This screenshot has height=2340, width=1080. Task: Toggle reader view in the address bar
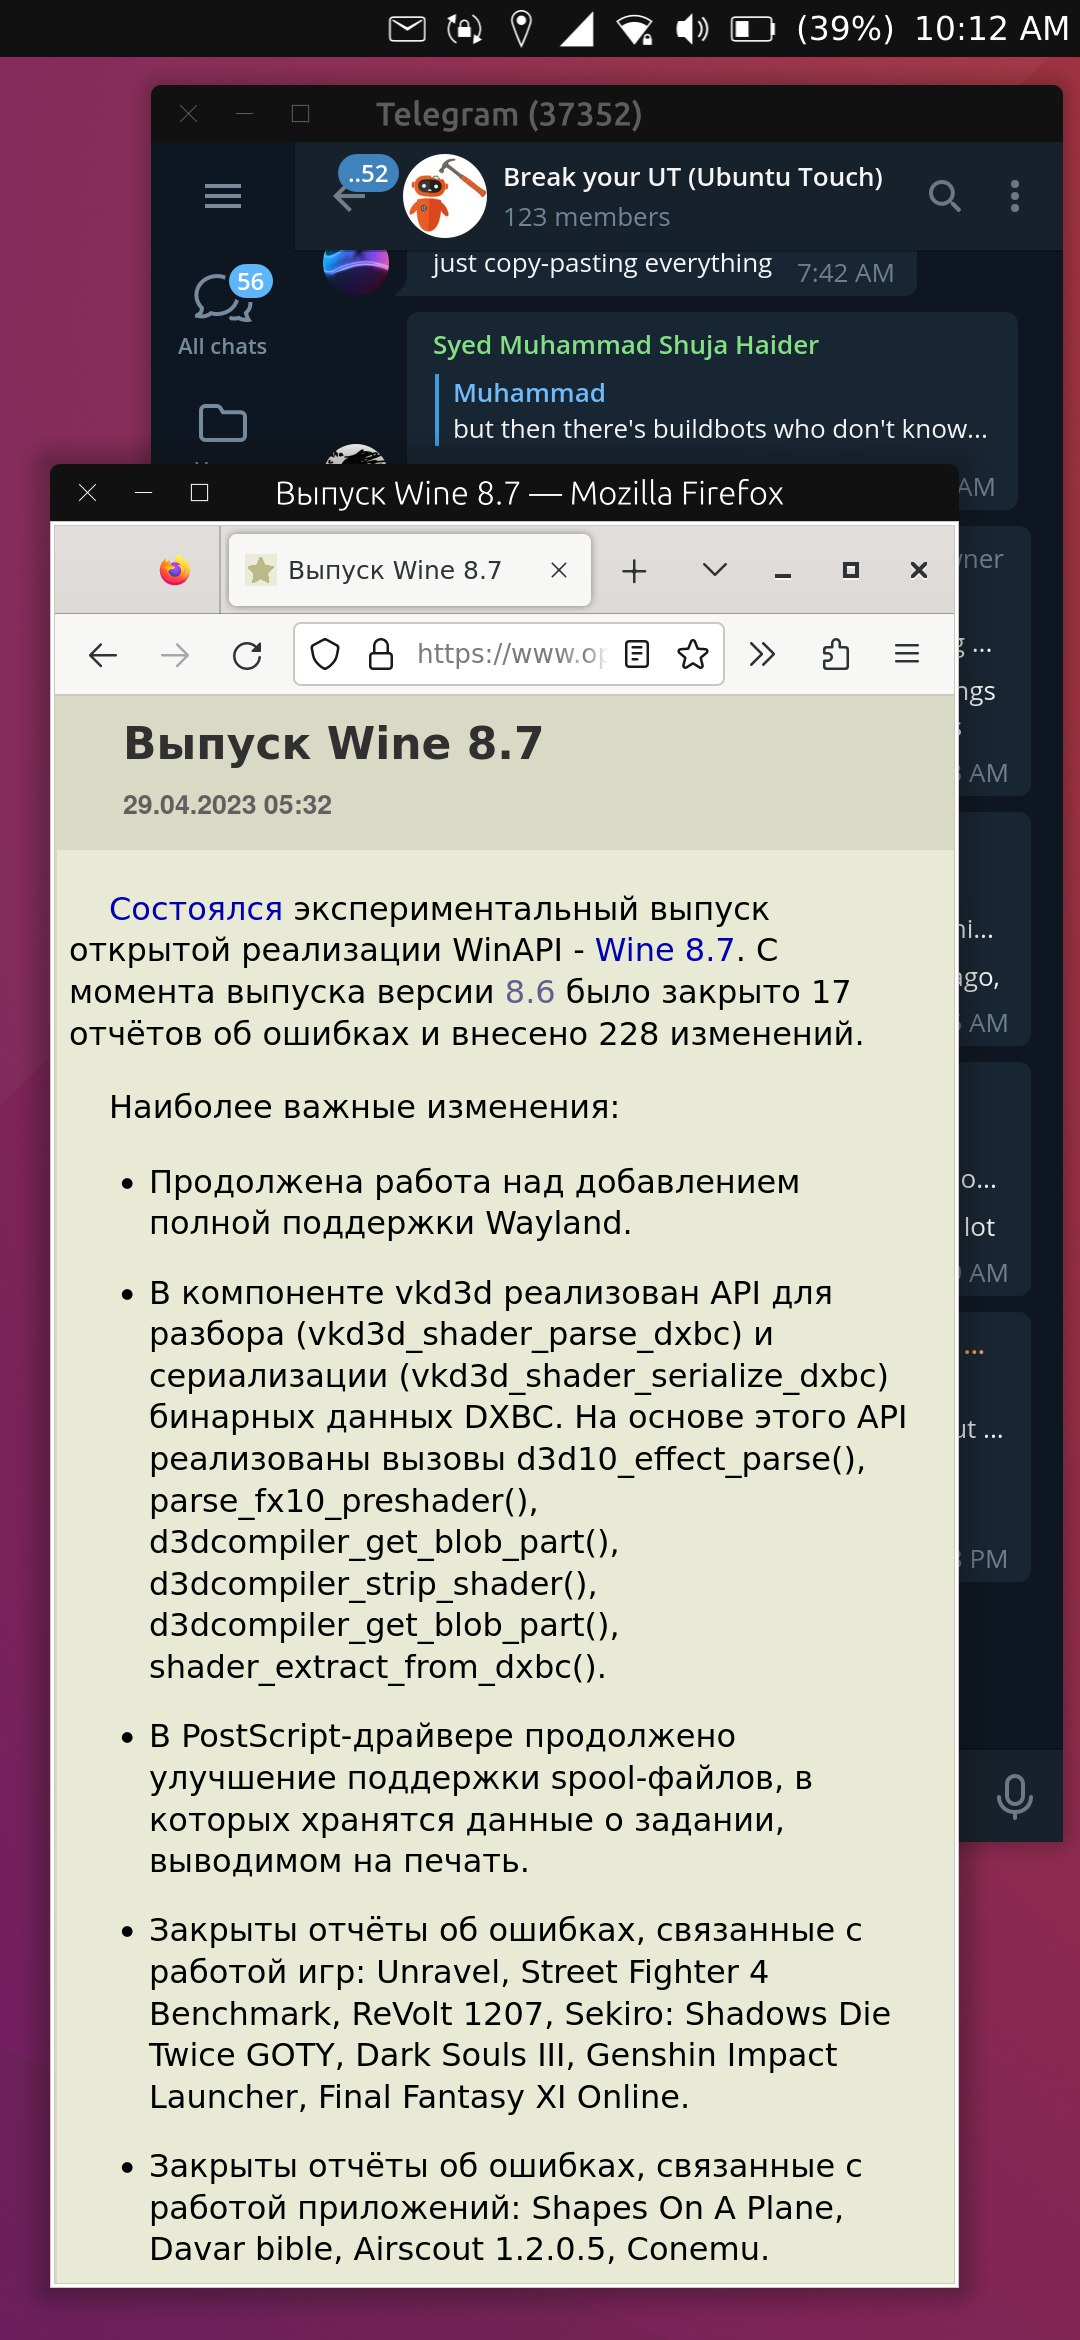click(x=637, y=654)
